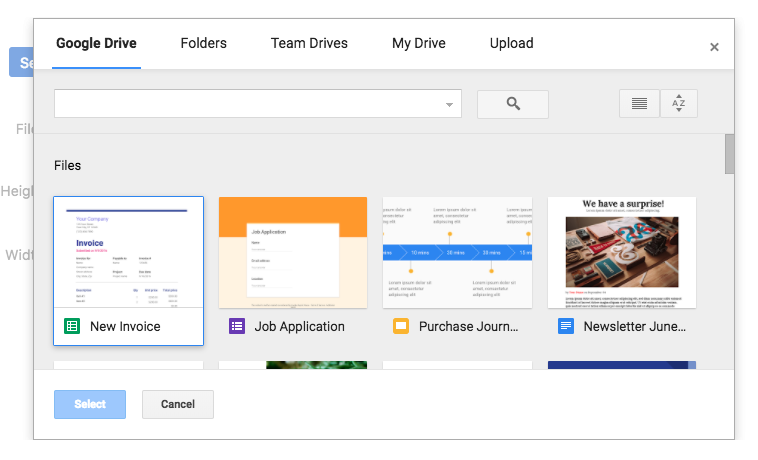Open the Google Drive tab

96,43
